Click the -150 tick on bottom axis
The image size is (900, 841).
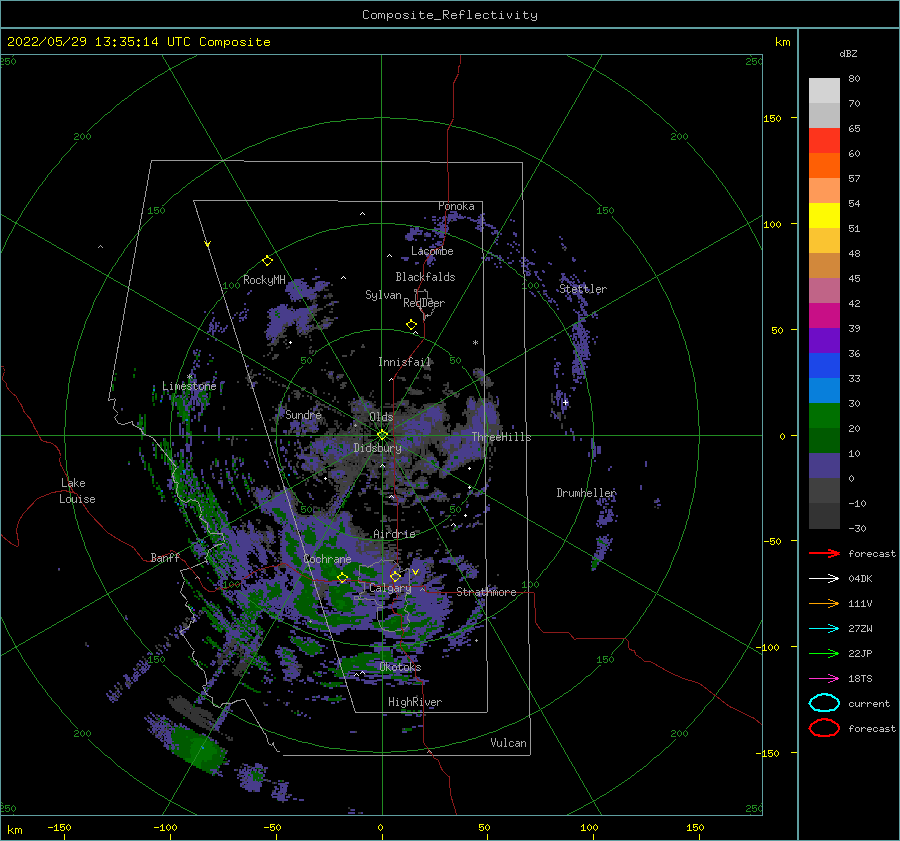[59, 828]
